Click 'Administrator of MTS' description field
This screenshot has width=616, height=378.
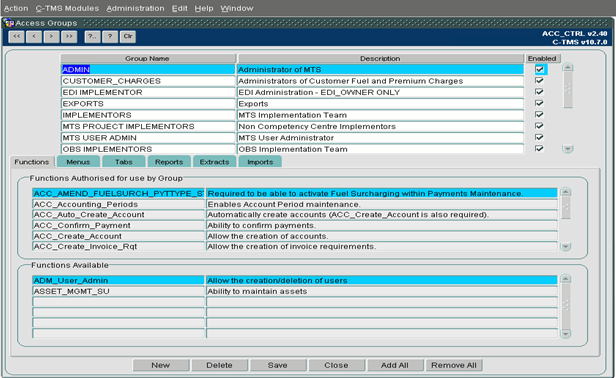(380, 70)
